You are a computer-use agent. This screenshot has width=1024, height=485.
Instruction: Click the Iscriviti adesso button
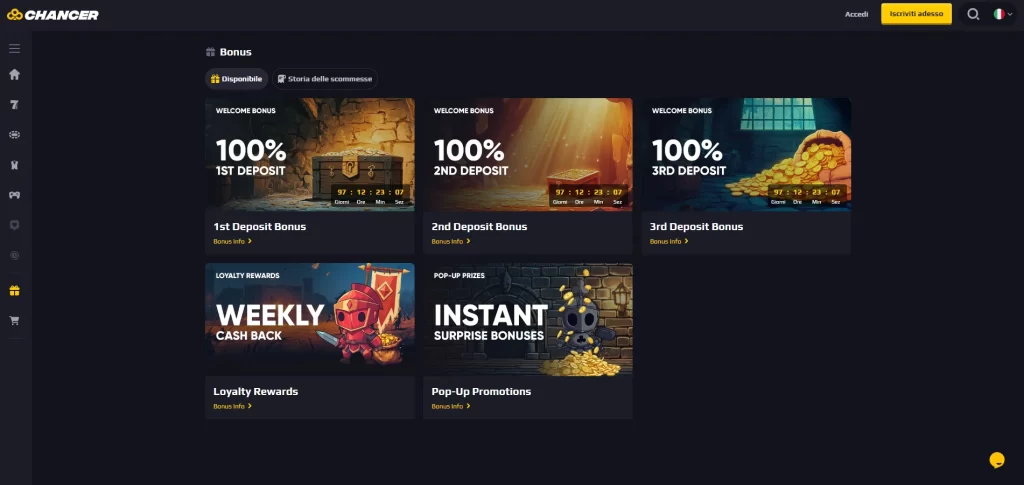pos(916,14)
